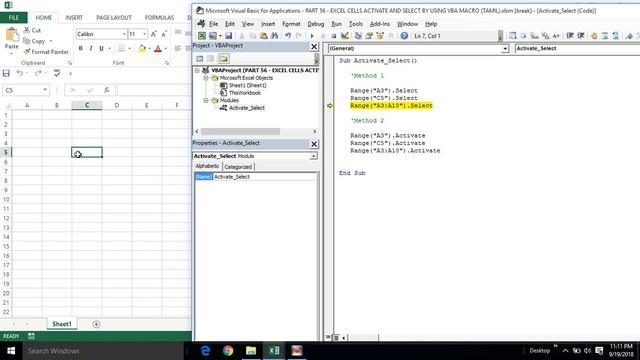This screenshot has height=360, width=640.
Task: Click the macro recording icon in Excel status bar
Action: pyautogui.click(x=31, y=336)
